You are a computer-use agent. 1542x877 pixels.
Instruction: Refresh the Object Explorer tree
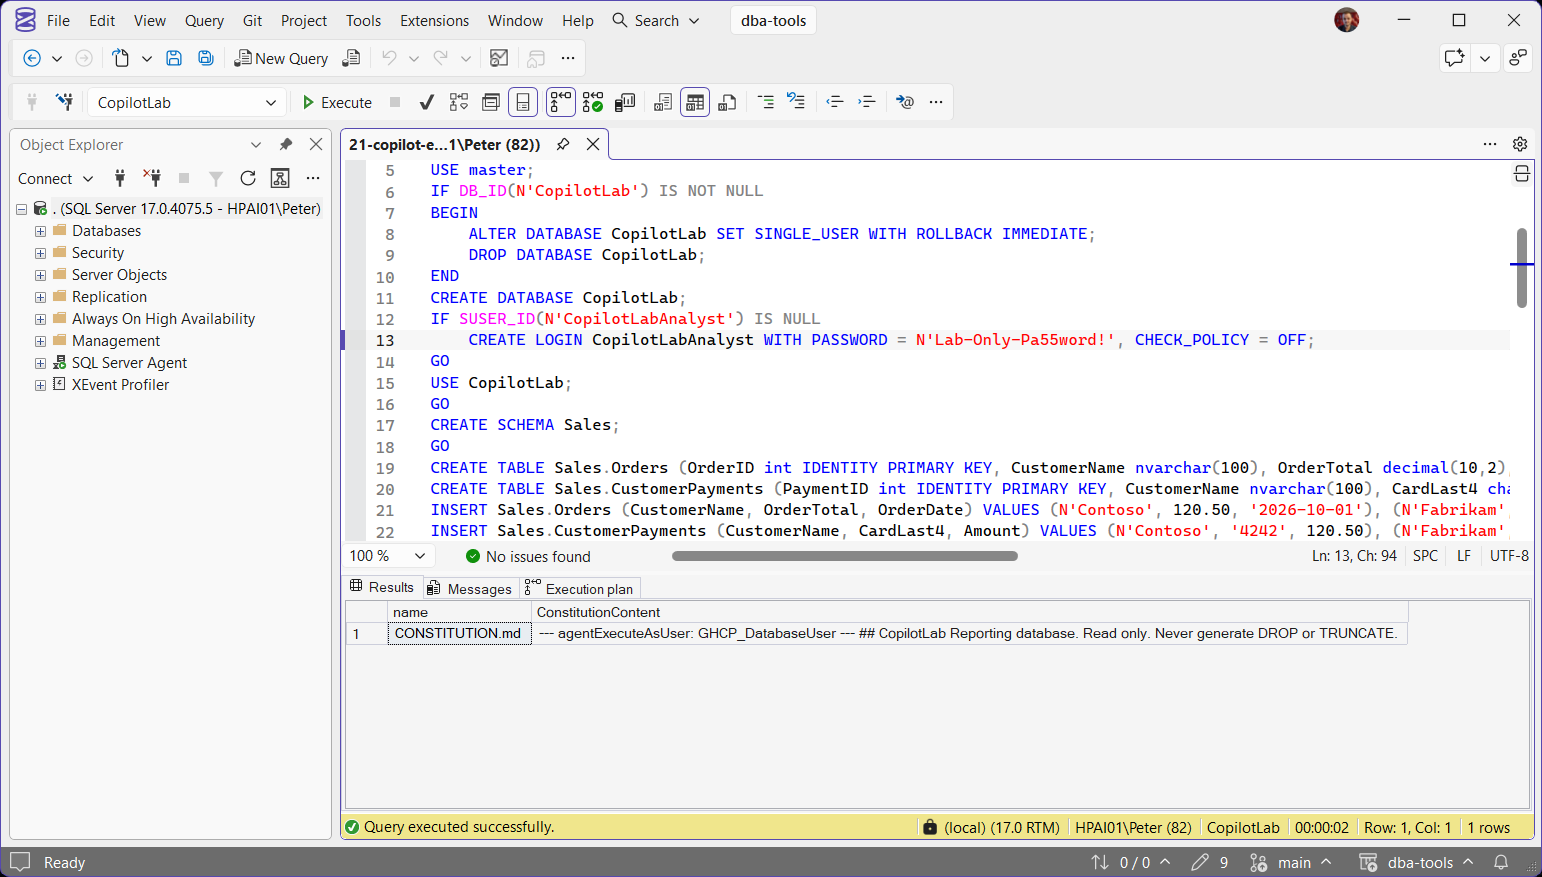(248, 178)
